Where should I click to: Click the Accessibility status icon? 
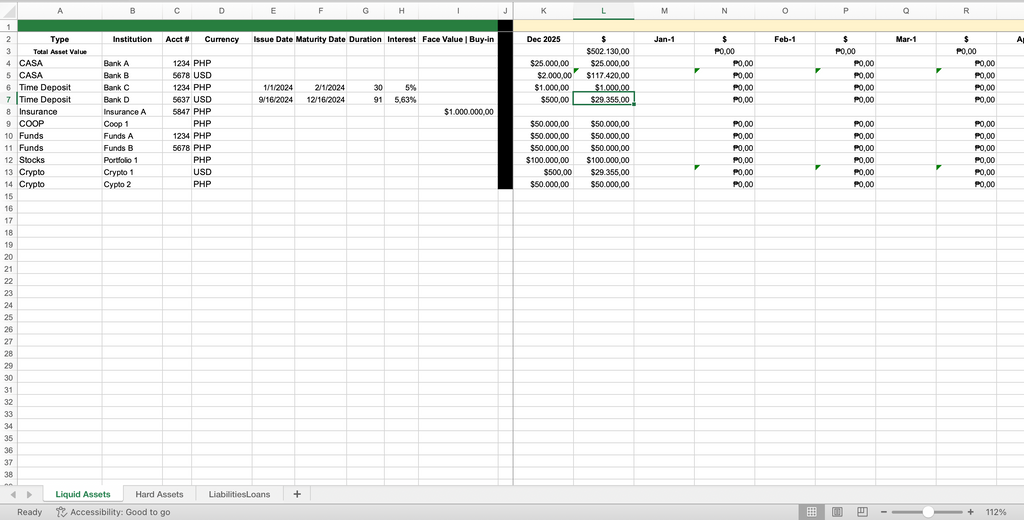pyautogui.click(x=61, y=512)
